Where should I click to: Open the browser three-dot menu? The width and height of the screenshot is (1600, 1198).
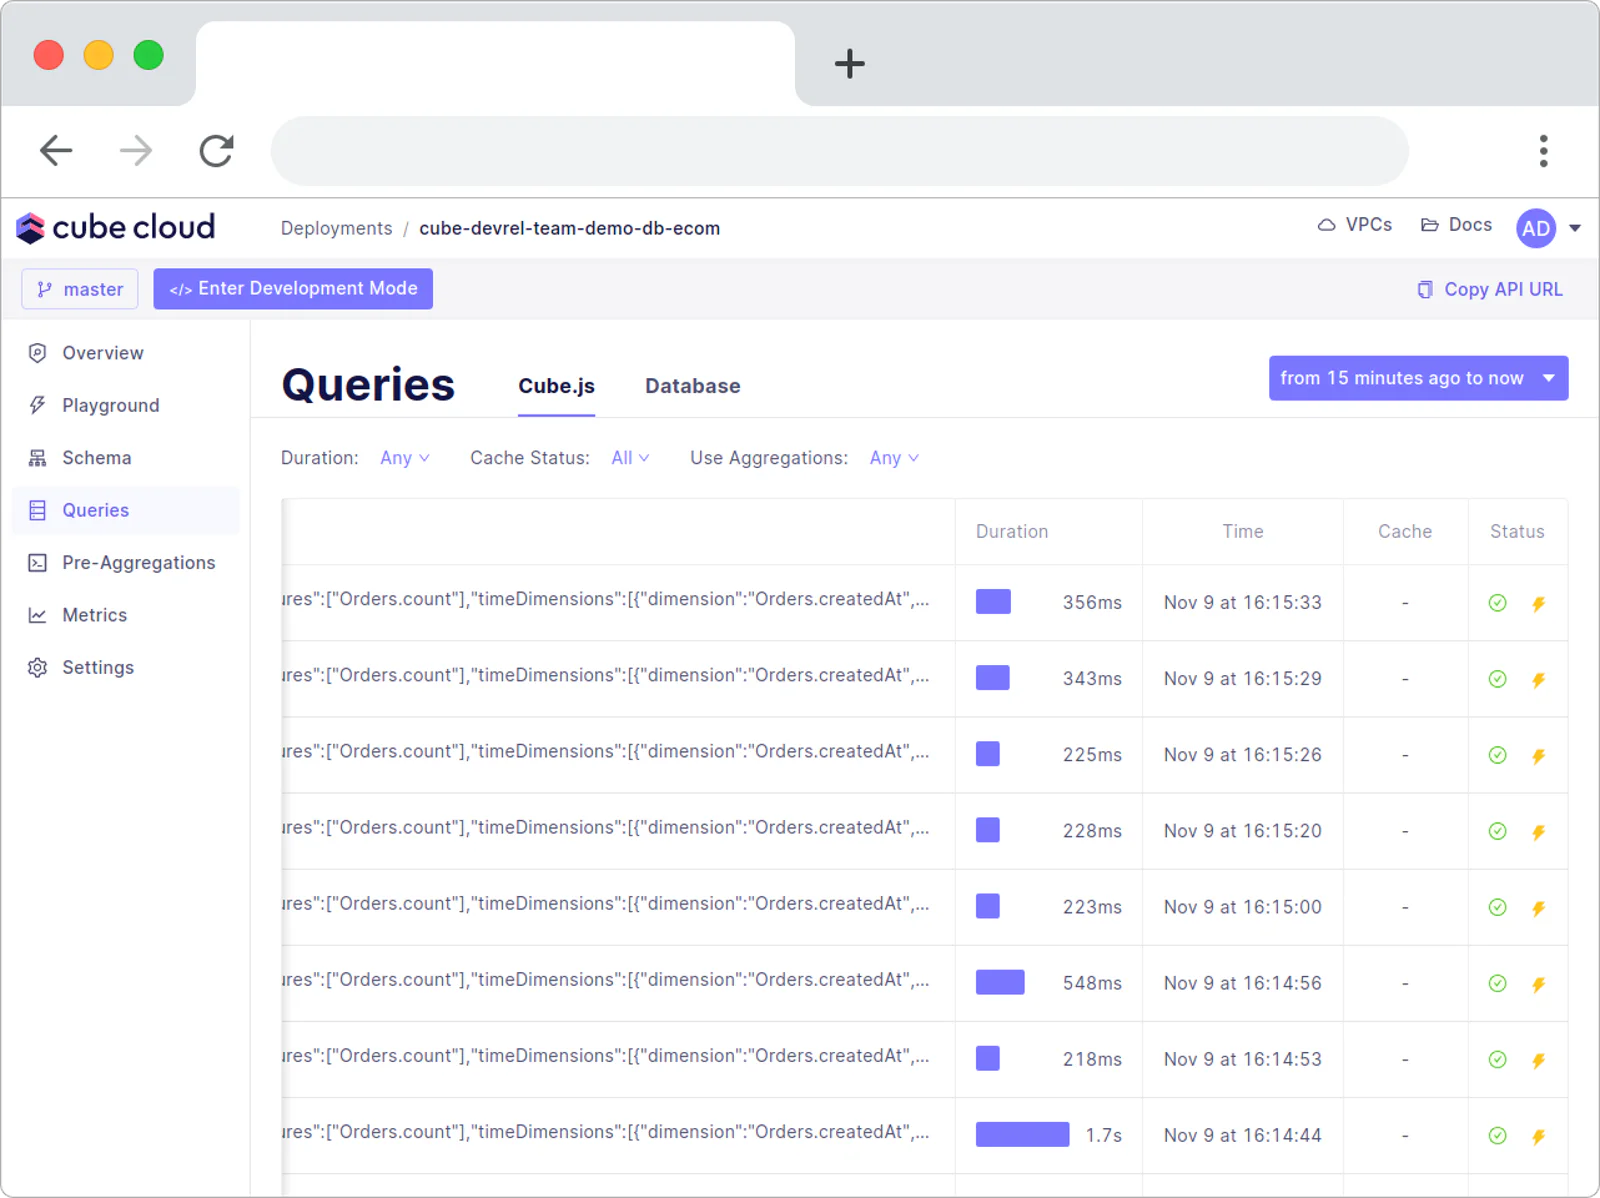[1543, 151]
